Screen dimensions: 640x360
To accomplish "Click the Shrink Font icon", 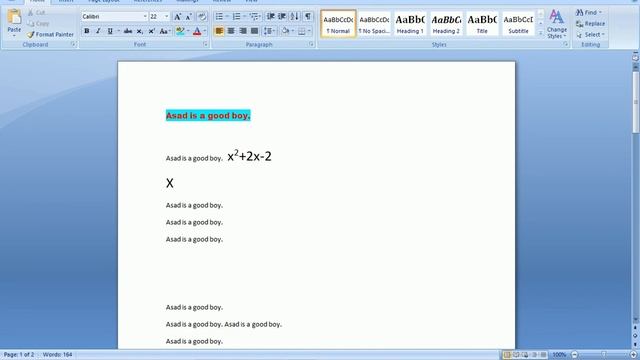I will [189, 17].
